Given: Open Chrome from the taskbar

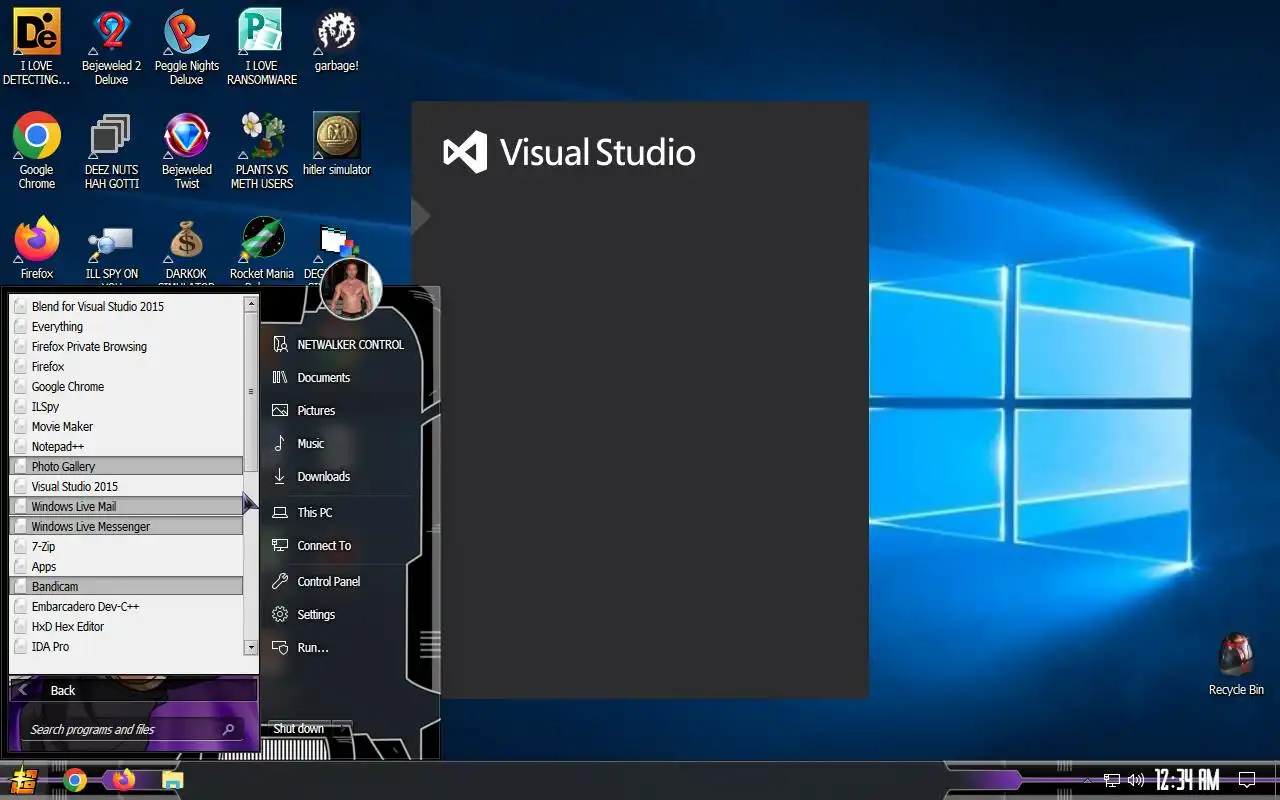Looking at the screenshot, I should point(75,780).
